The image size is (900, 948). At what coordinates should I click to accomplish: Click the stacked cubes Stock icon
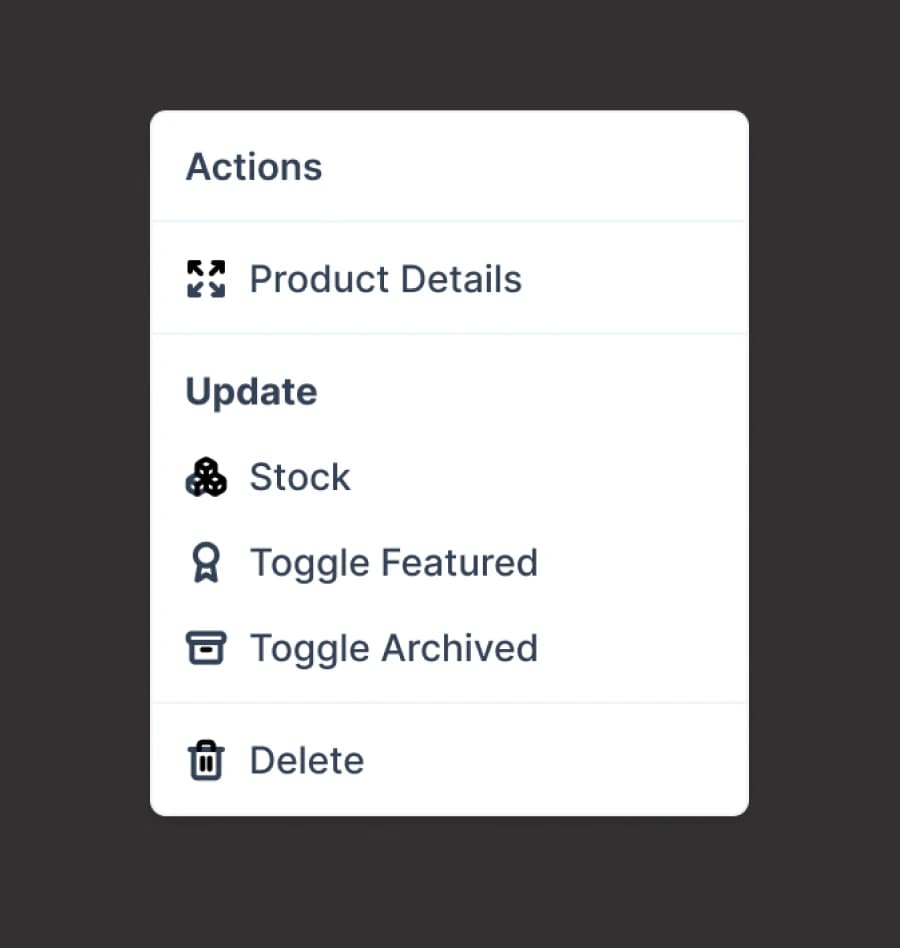click(206, 477)
